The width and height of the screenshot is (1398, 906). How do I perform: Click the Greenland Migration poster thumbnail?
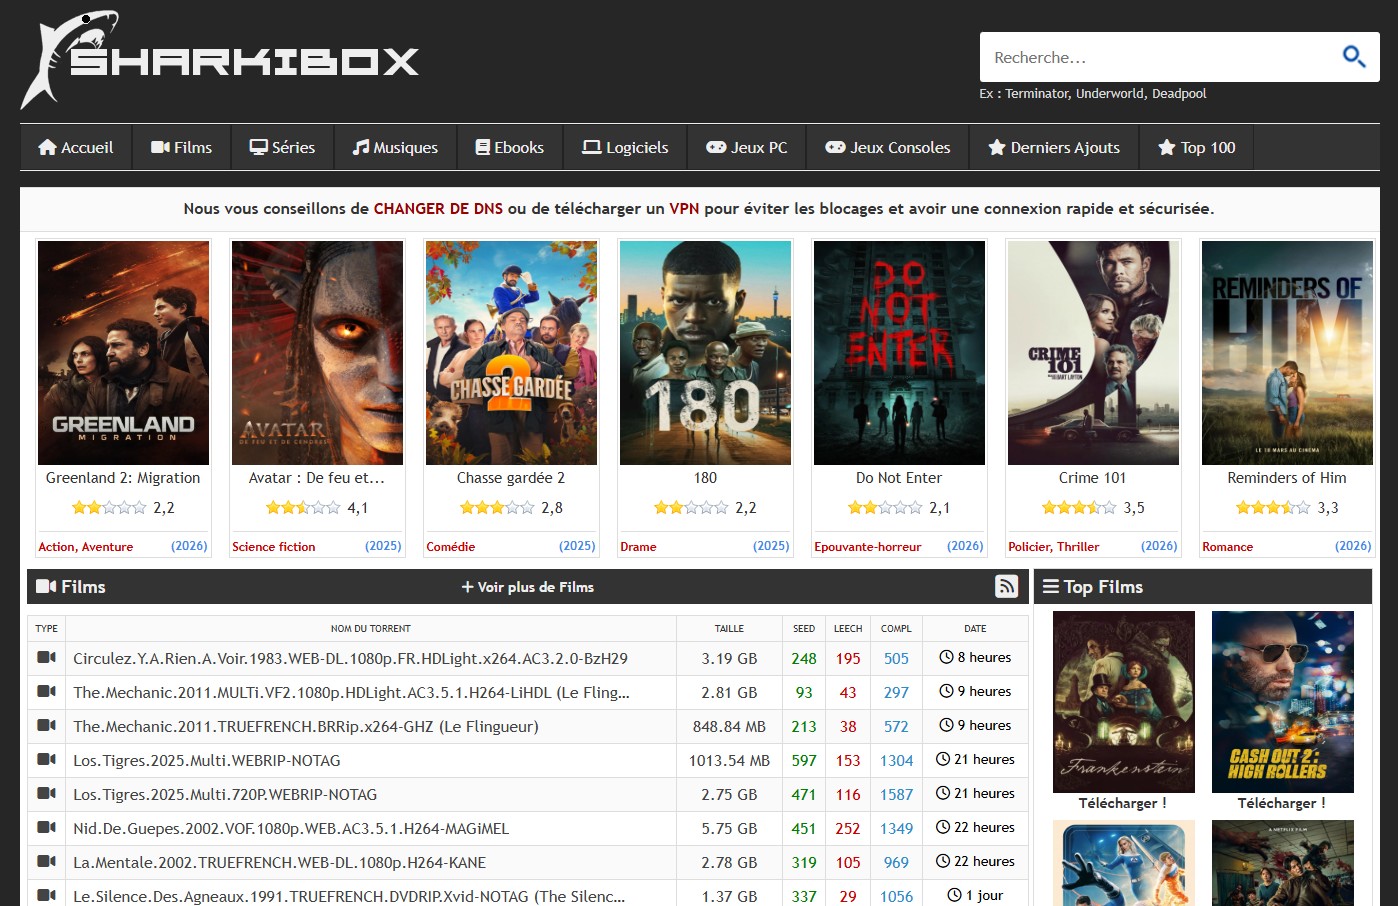(x=123, y=353)
